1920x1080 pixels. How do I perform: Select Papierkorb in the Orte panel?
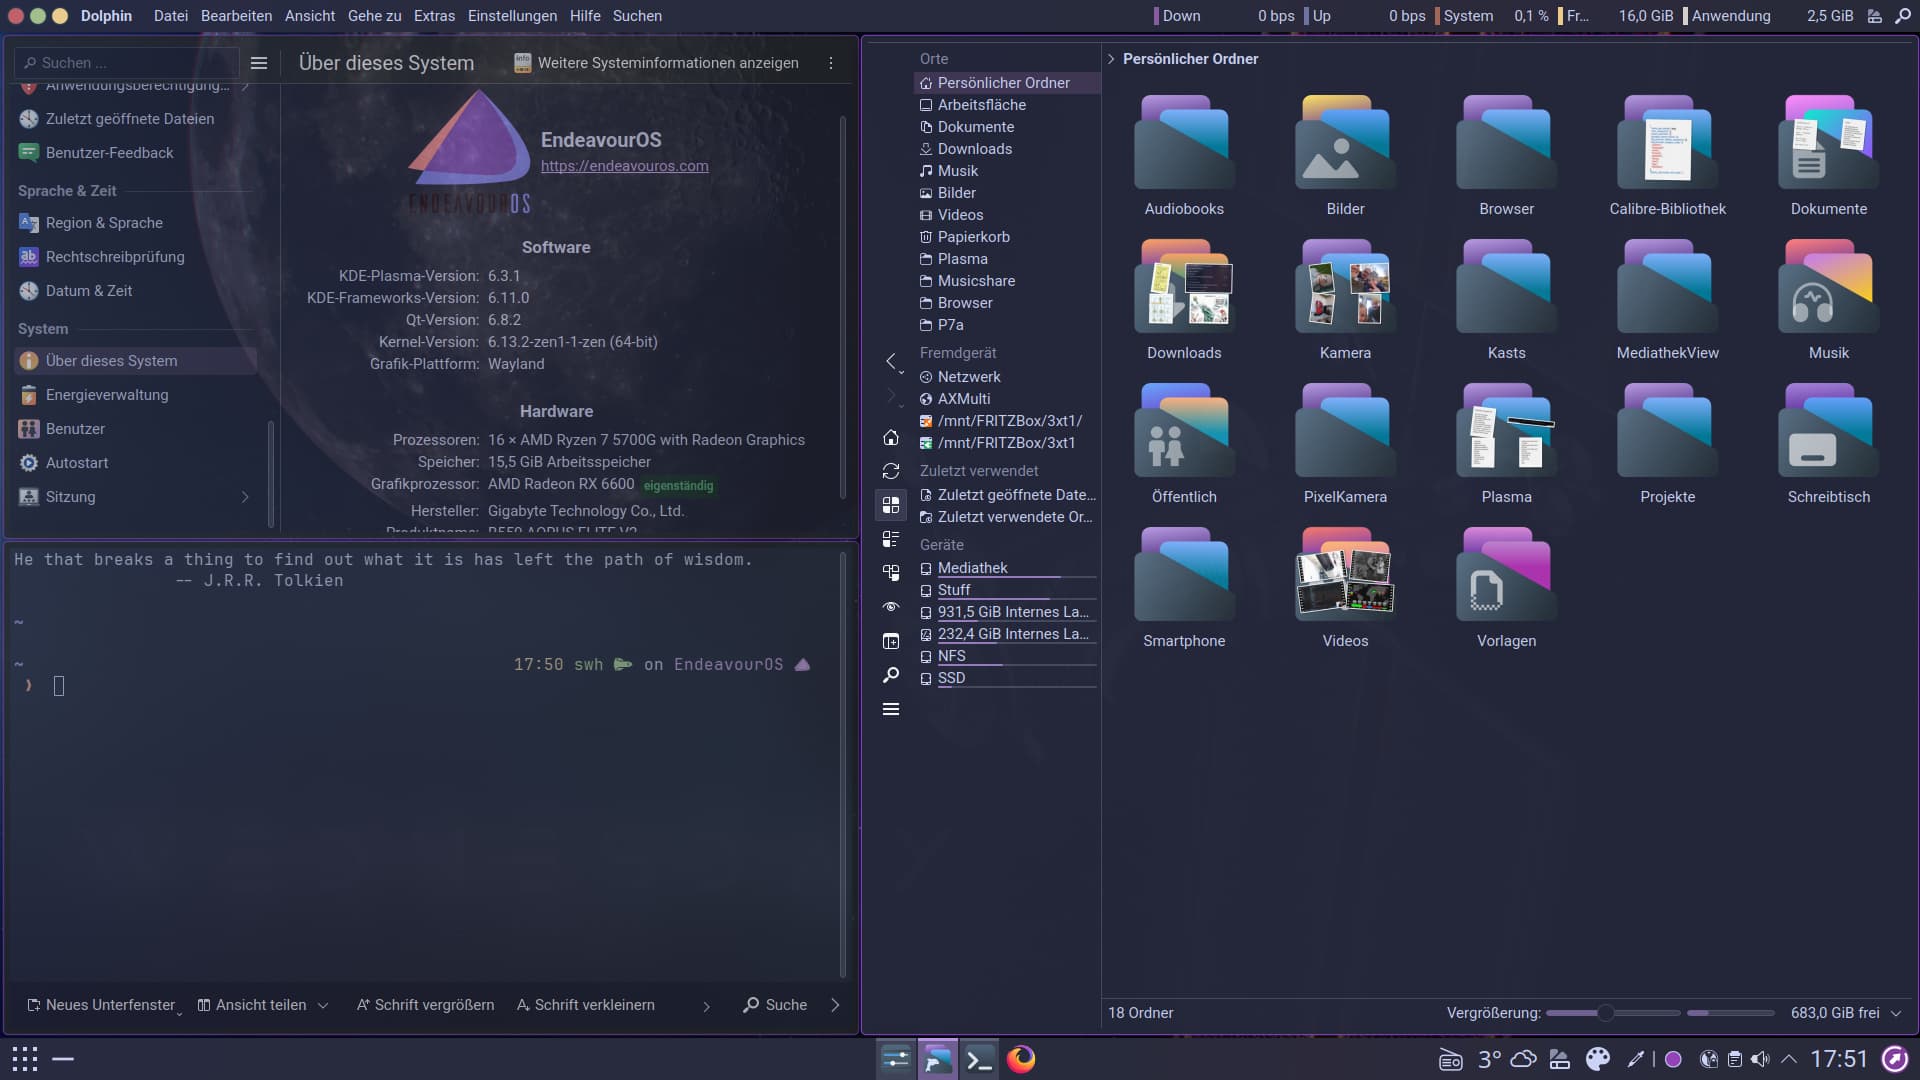coord(1007,237)
